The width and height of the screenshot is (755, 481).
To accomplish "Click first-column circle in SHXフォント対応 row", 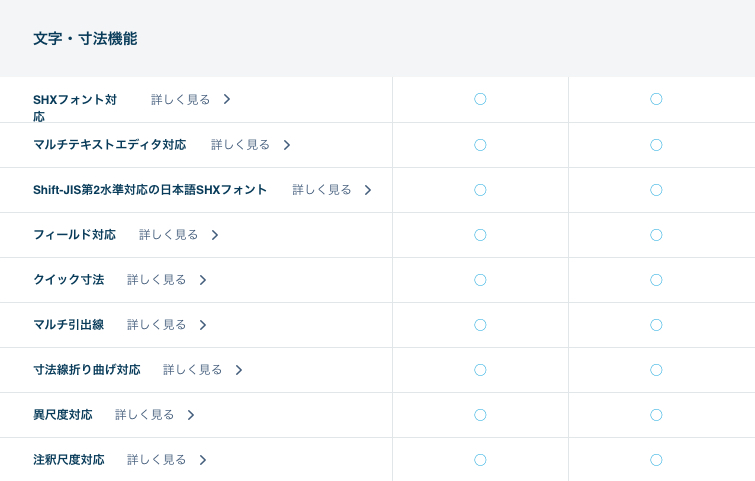I will (480, 99).
